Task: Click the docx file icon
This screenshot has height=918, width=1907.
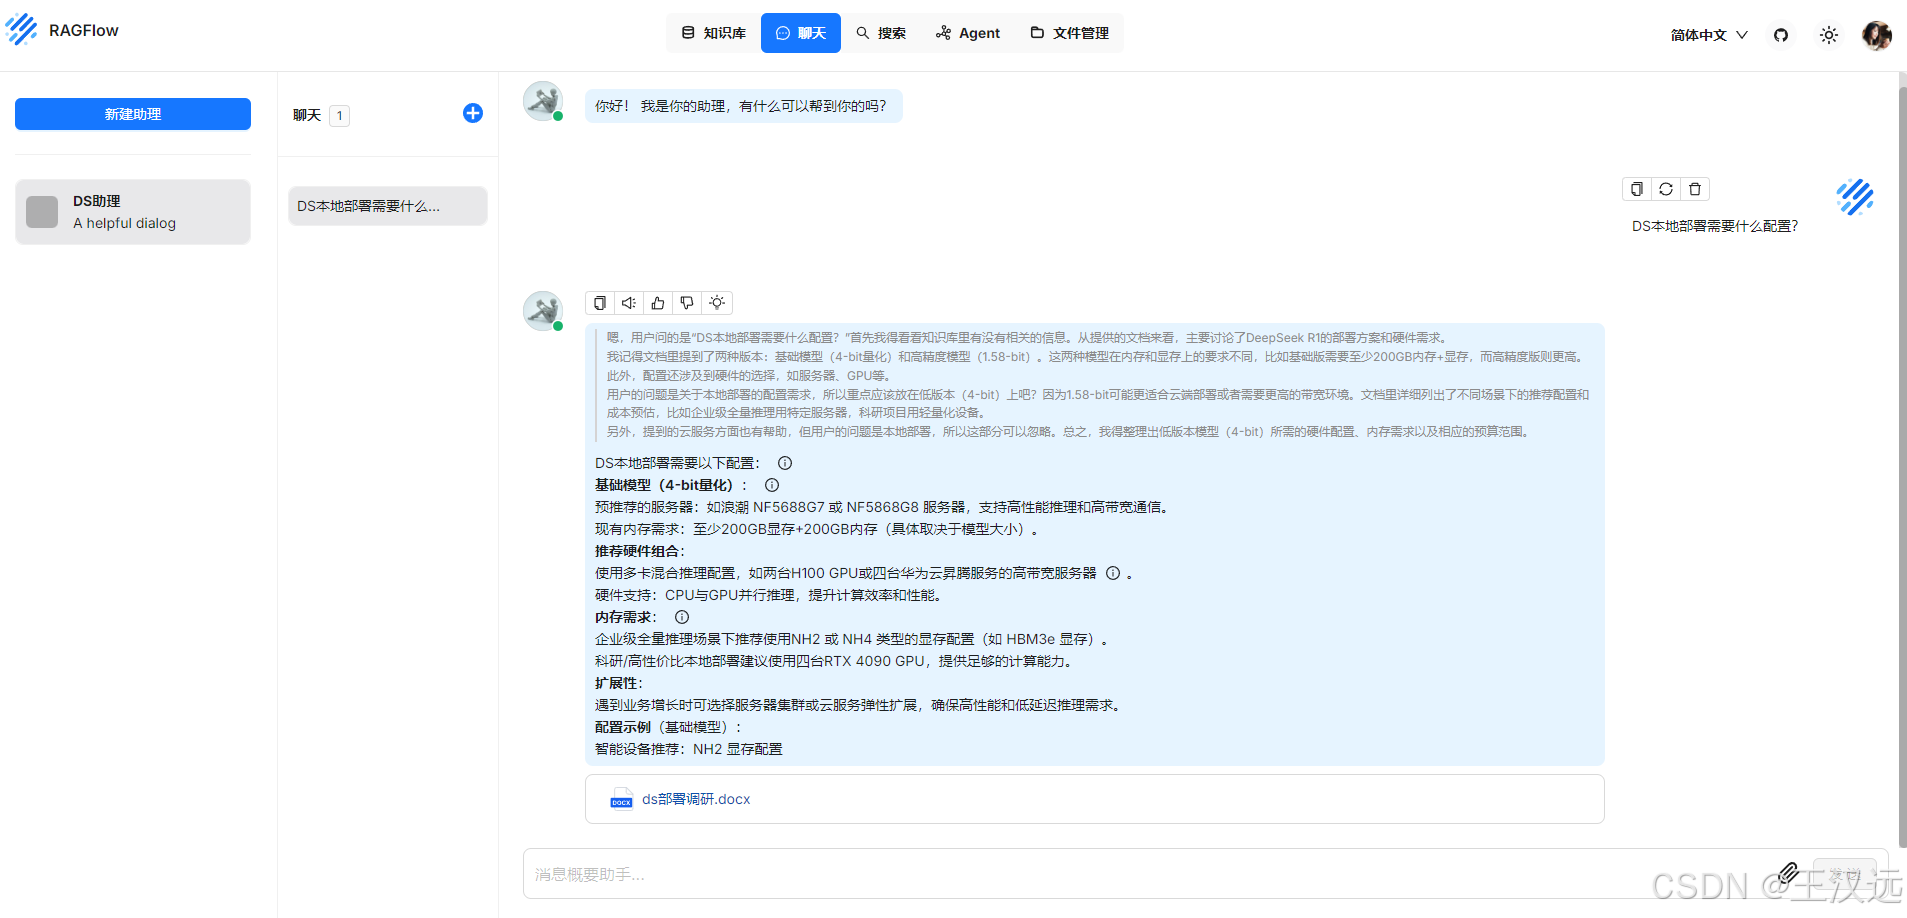Action: 621,800
